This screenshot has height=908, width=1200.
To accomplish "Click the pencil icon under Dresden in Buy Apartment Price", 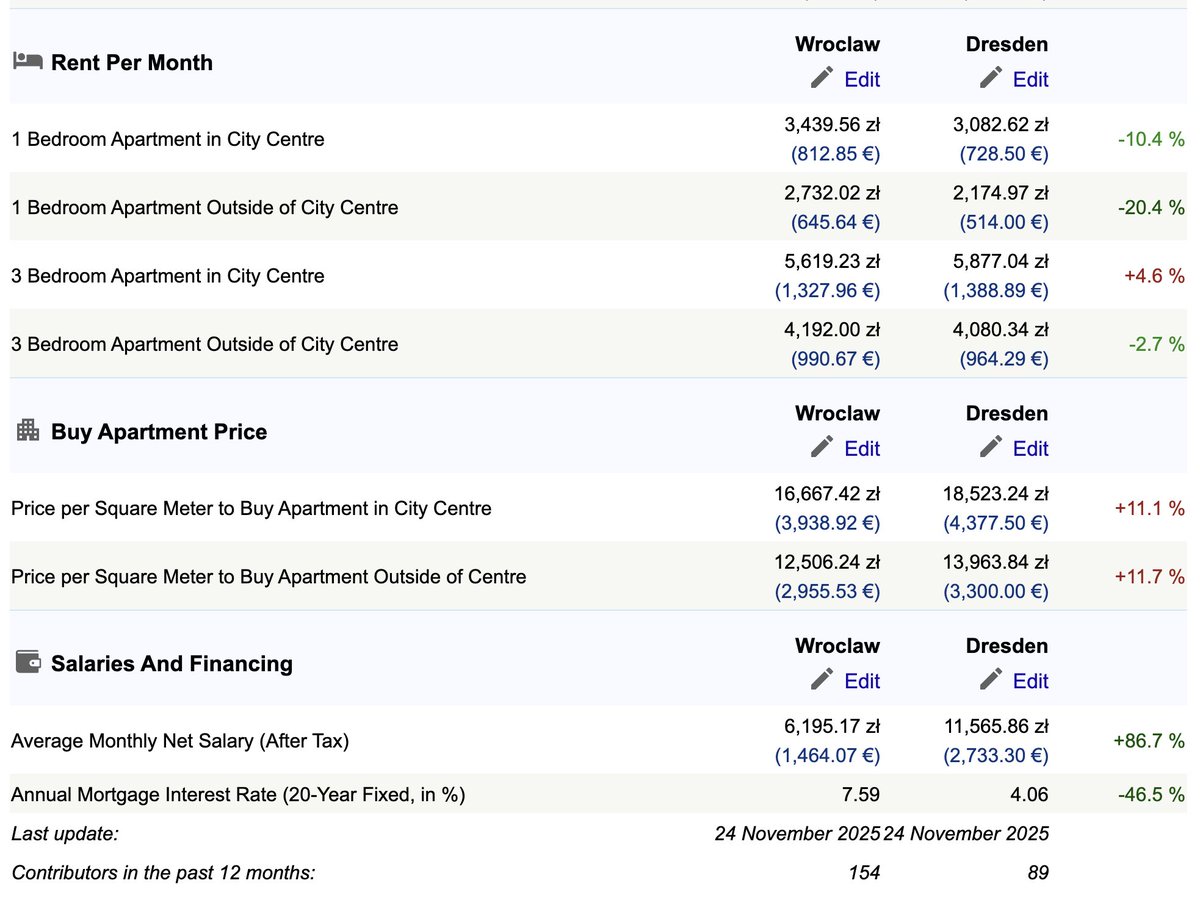I will point(991,447).
